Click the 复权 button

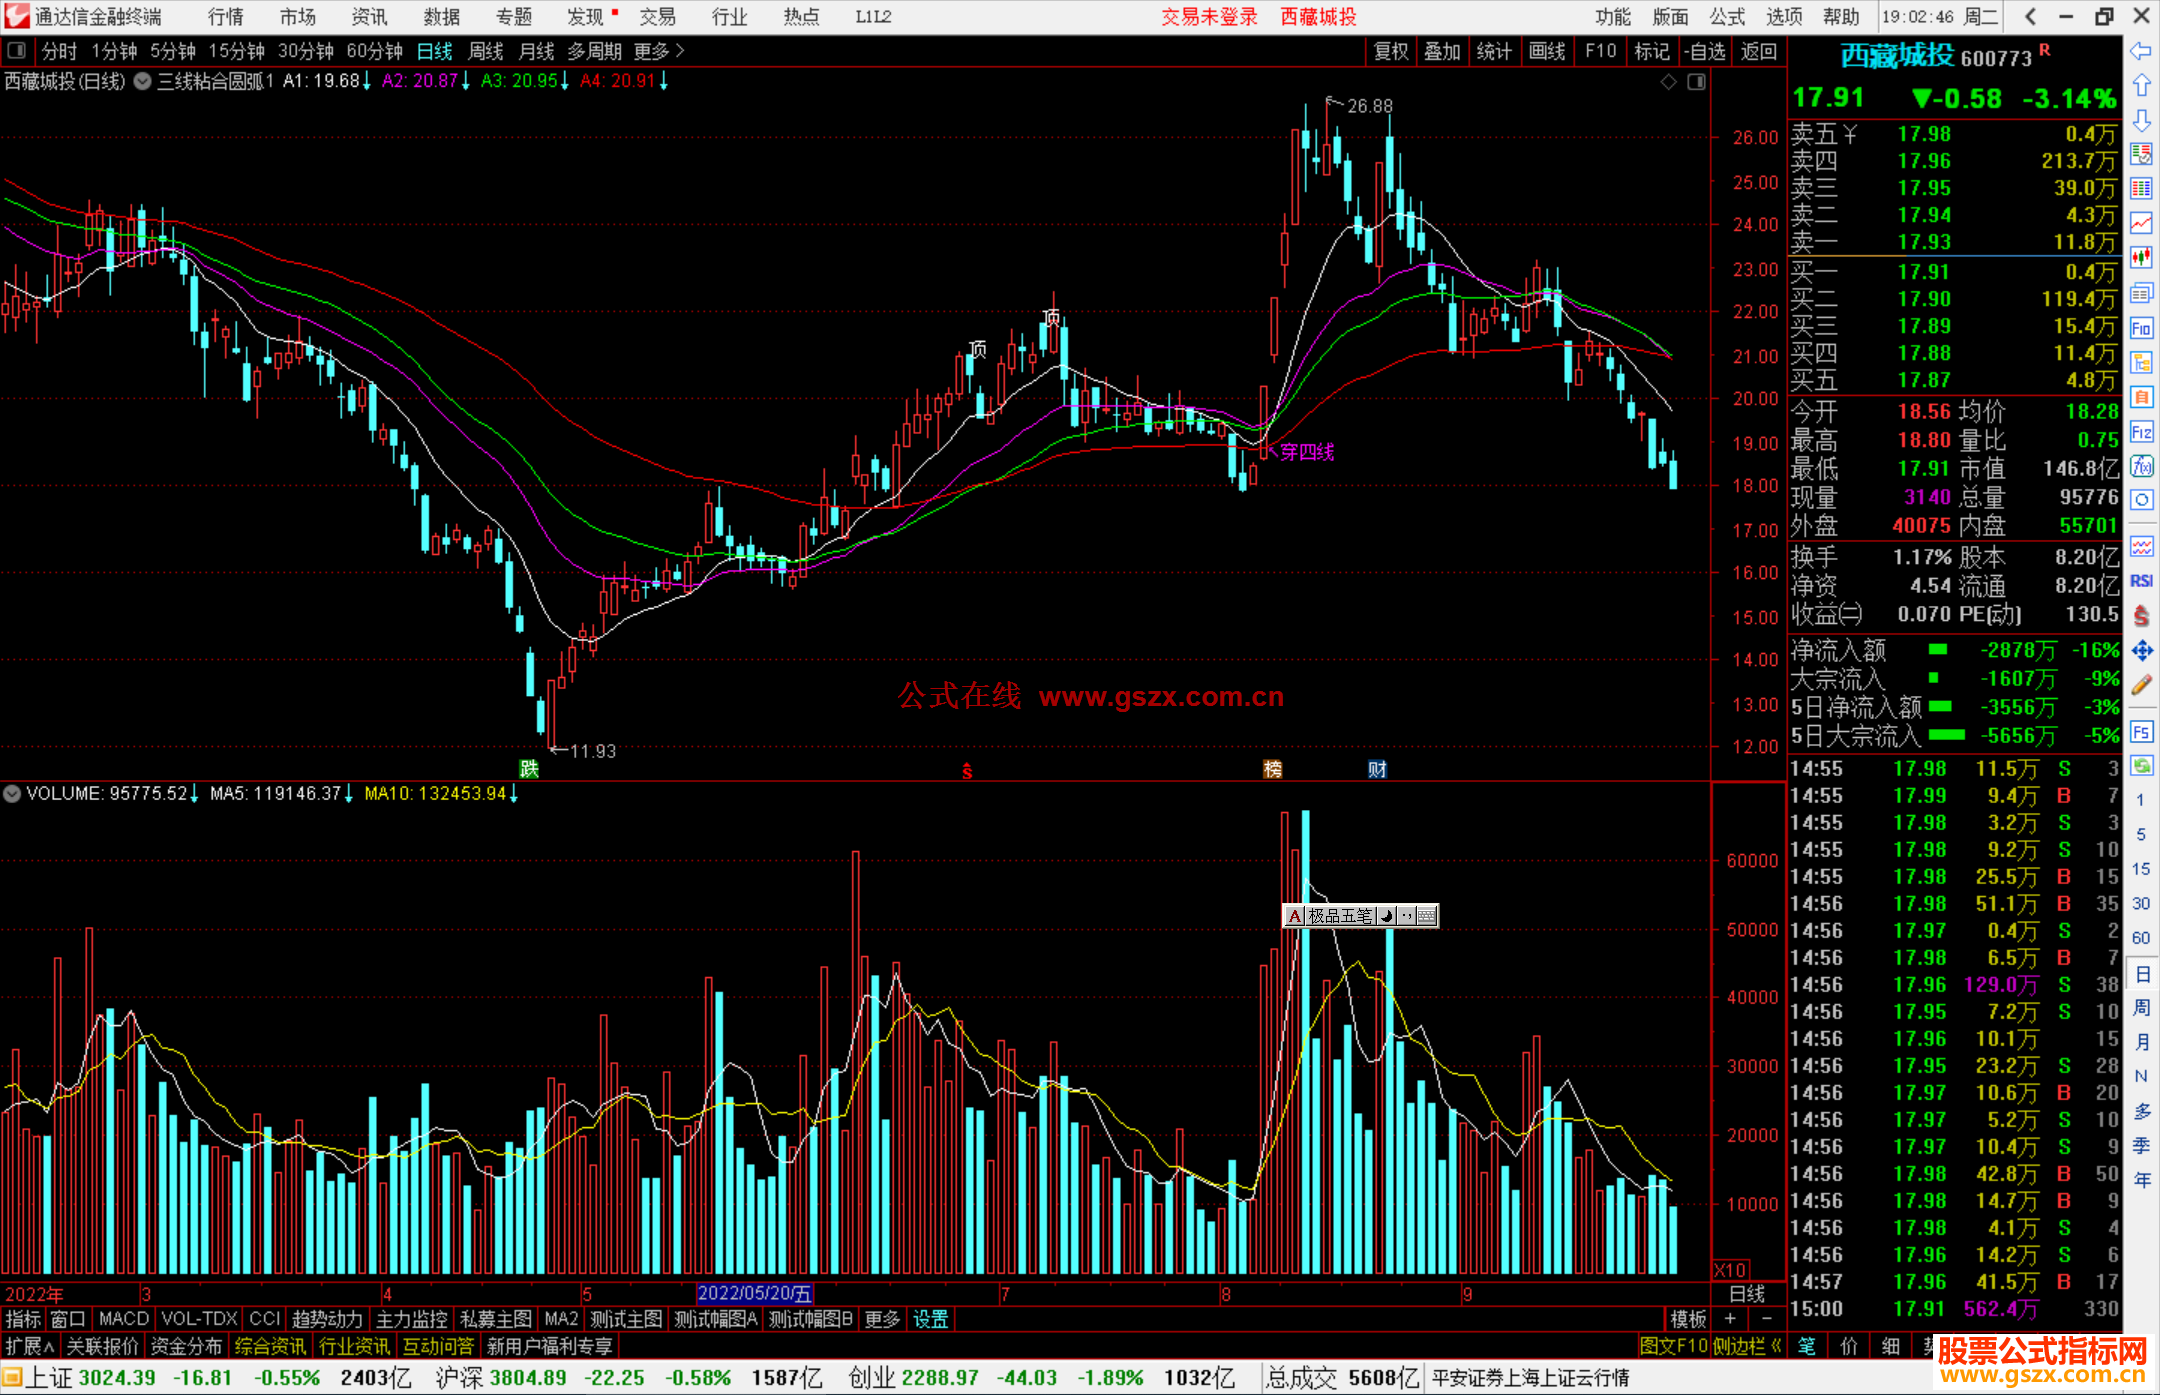(1391, 51)
